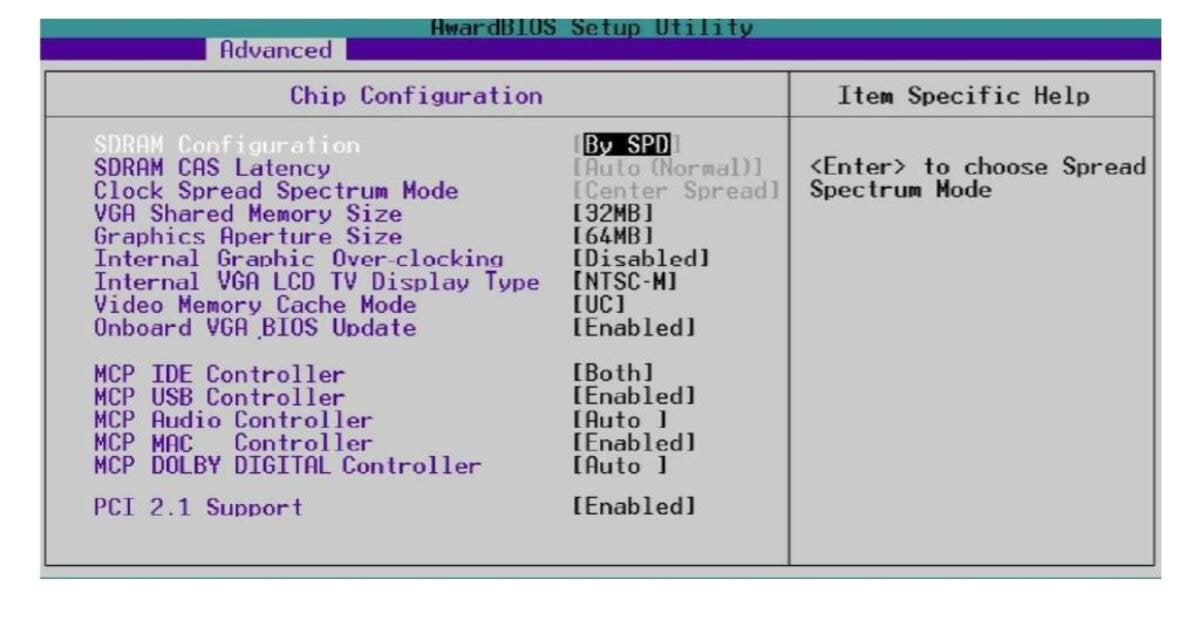Select the Advanced tab

point(275,49)
